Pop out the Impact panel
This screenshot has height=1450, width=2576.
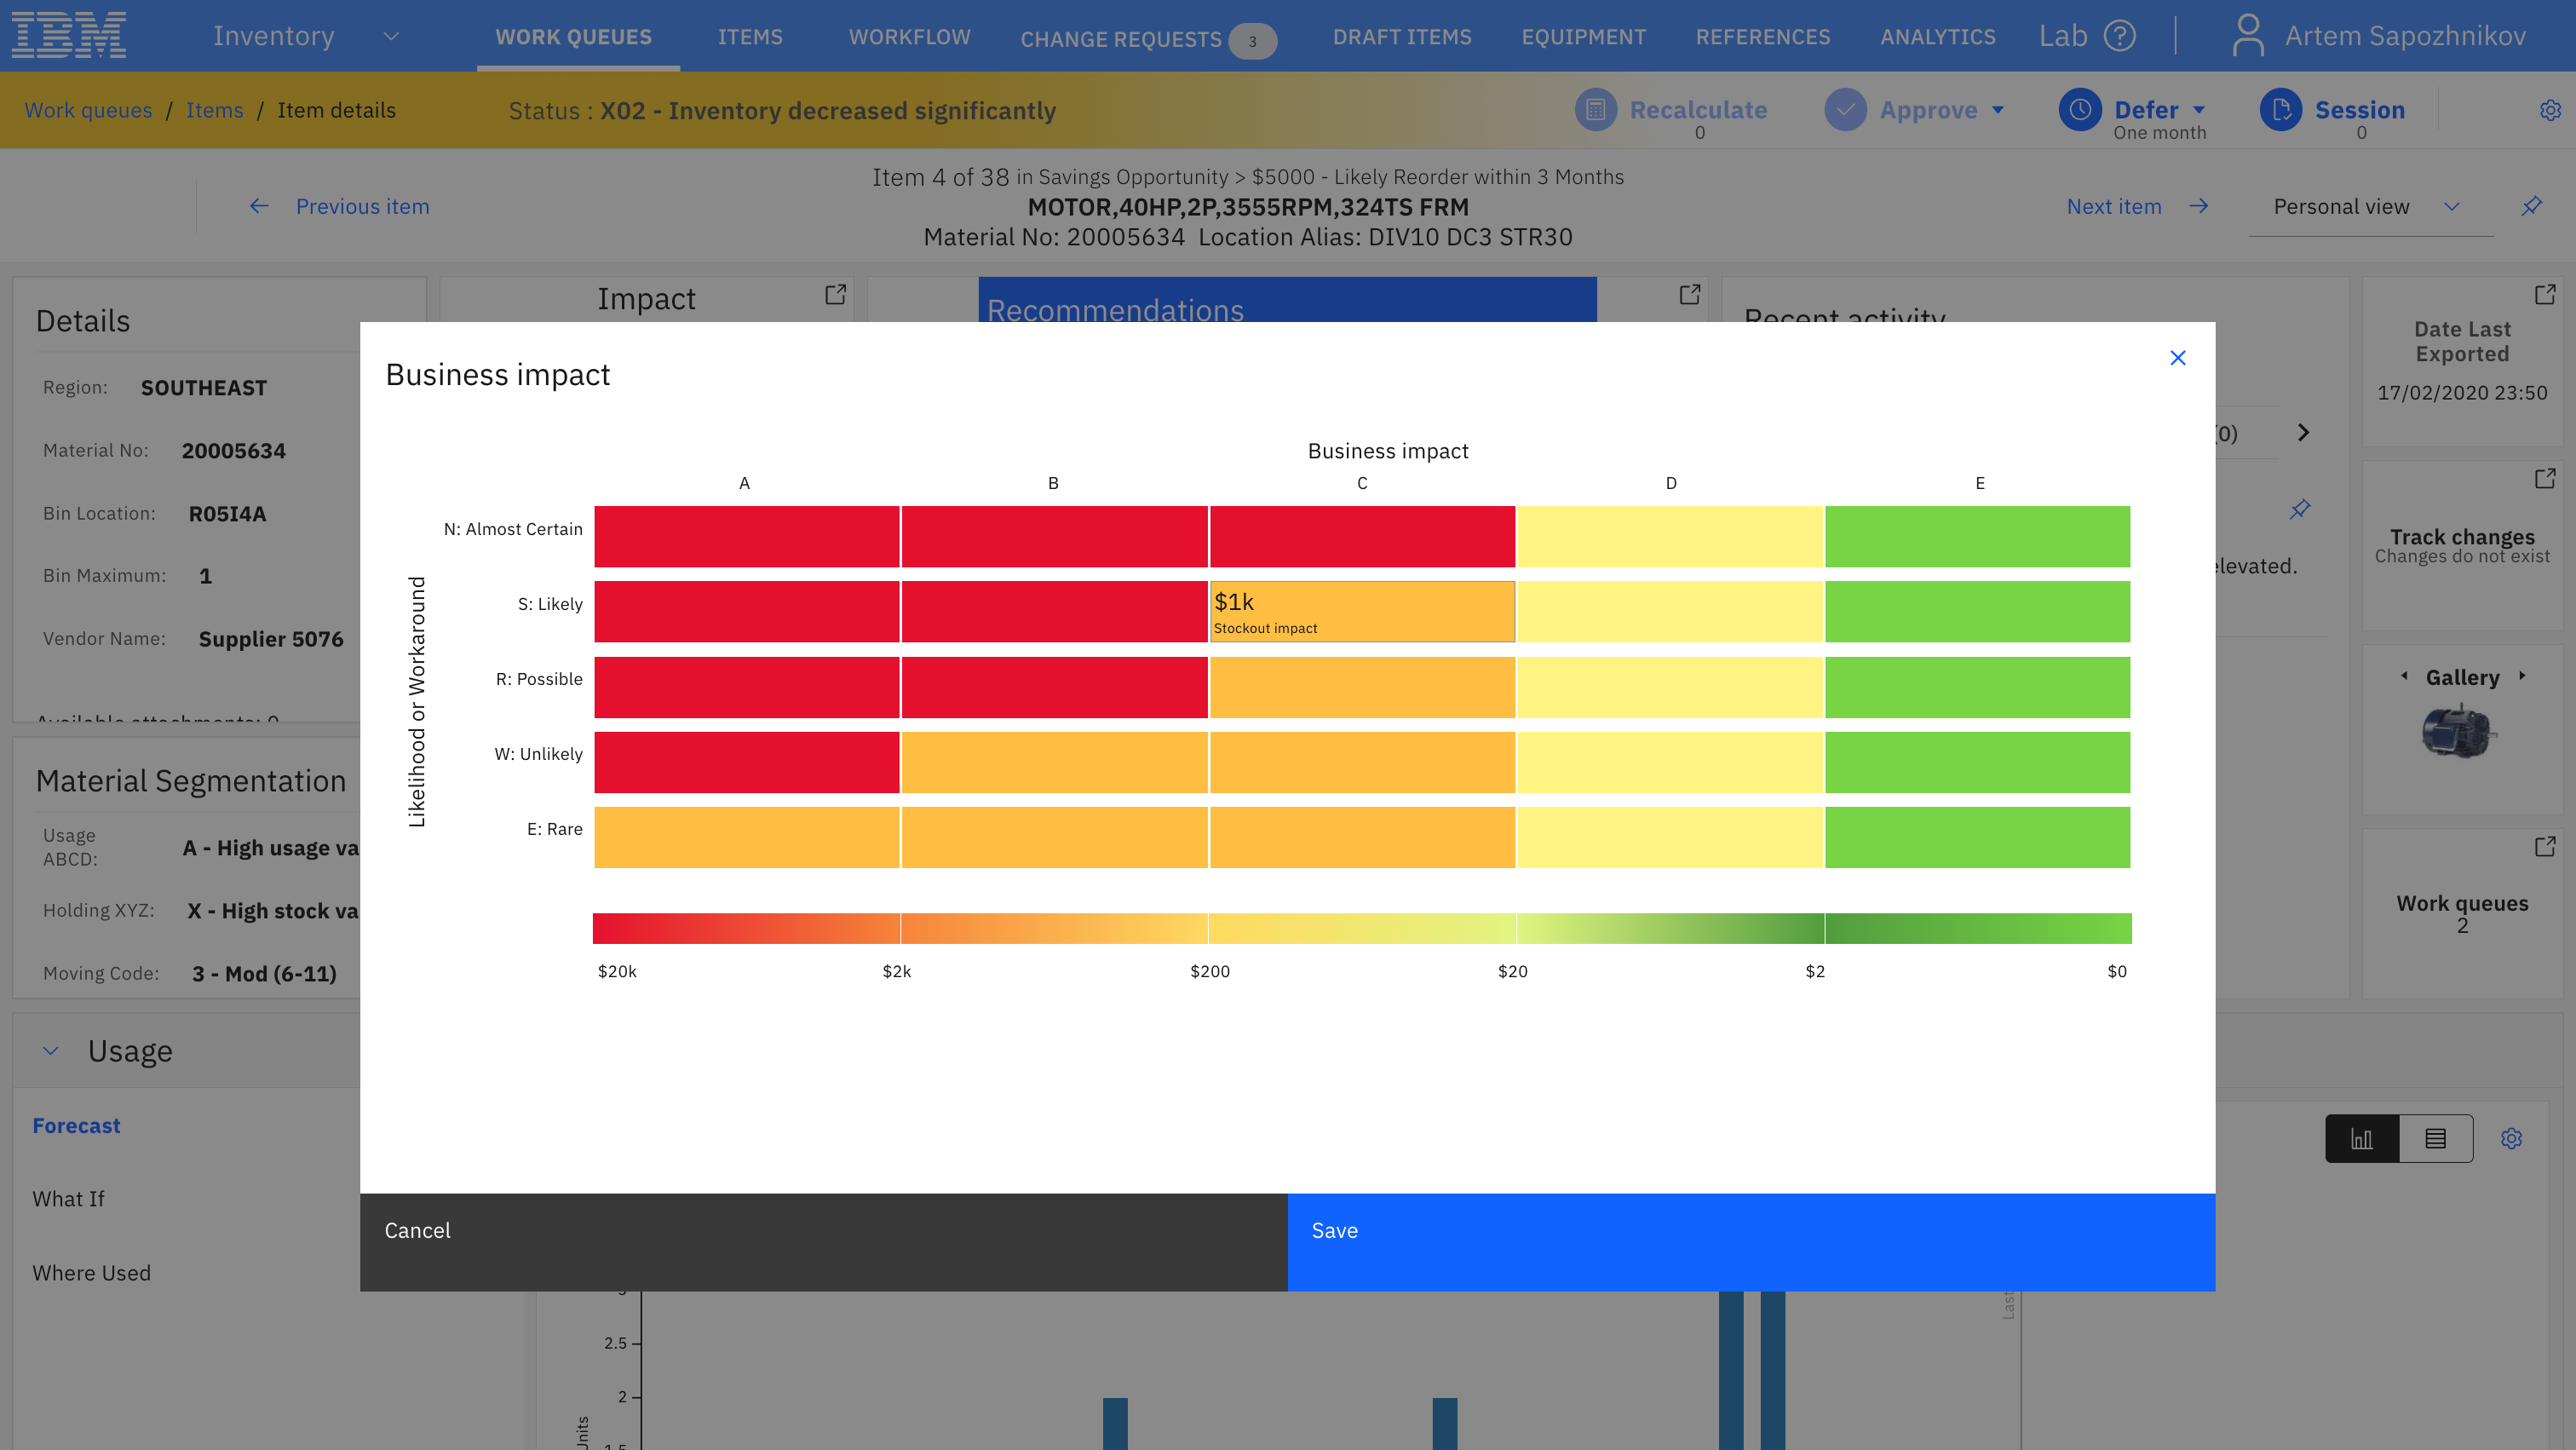click(x=835, y=295)
